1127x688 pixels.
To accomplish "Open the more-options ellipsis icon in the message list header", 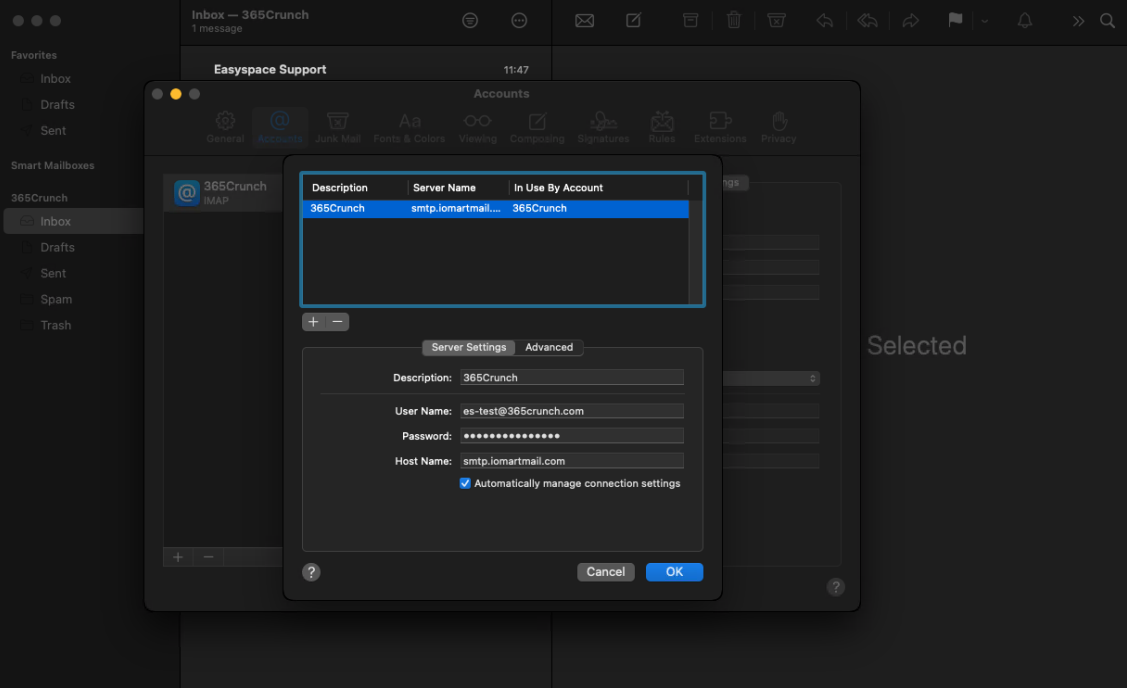I will point(519,20).
